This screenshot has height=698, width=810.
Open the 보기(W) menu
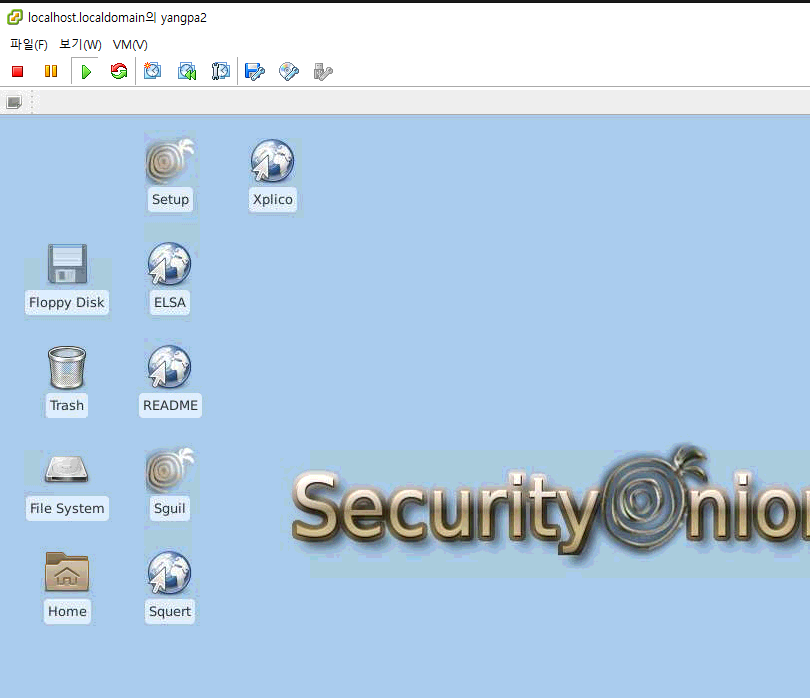coord(80,45)
